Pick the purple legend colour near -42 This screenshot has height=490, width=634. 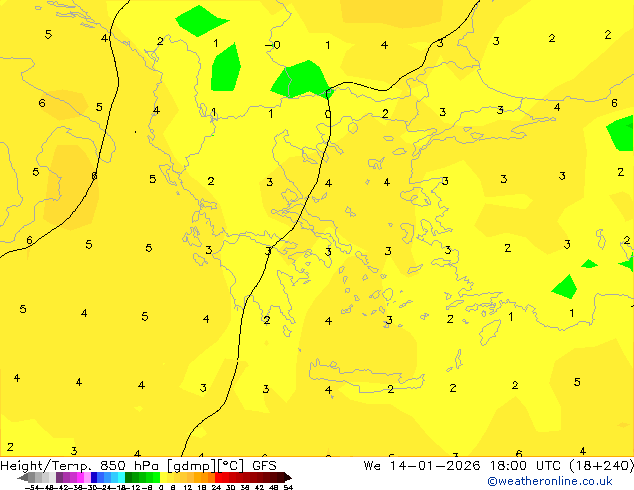59,477
